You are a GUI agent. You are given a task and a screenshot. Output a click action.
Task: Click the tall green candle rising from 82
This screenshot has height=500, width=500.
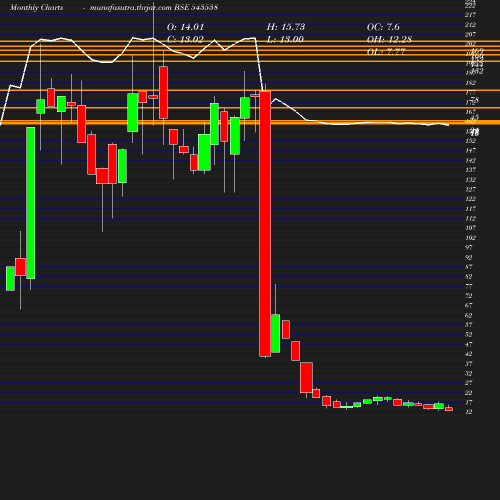pos(31,203)
